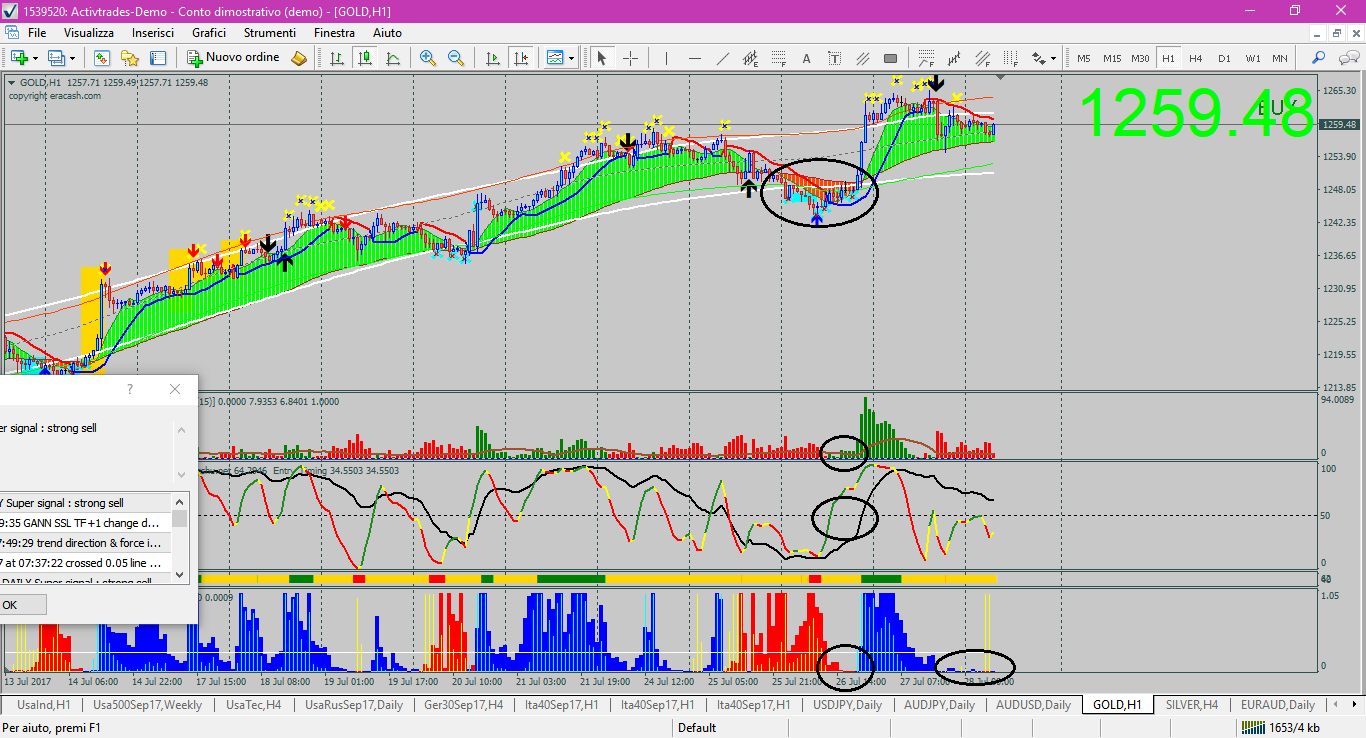Select the 'GANN SSL TF+1 change' alert row
1366x738 pixels.
pos(85,522)
